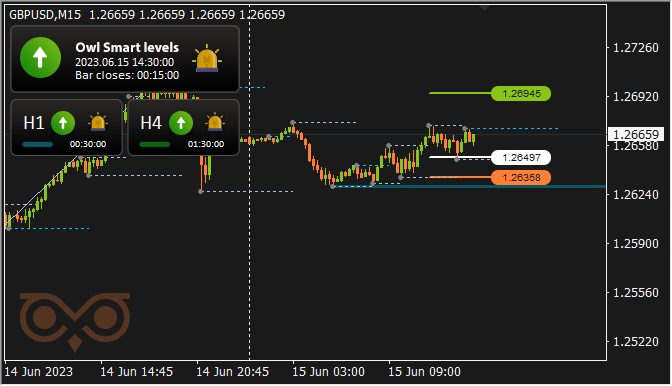Click the 15 Jun 09:00 time axis label
The width and height of the screenshot is (672, 386).
[x=425, y=371]
